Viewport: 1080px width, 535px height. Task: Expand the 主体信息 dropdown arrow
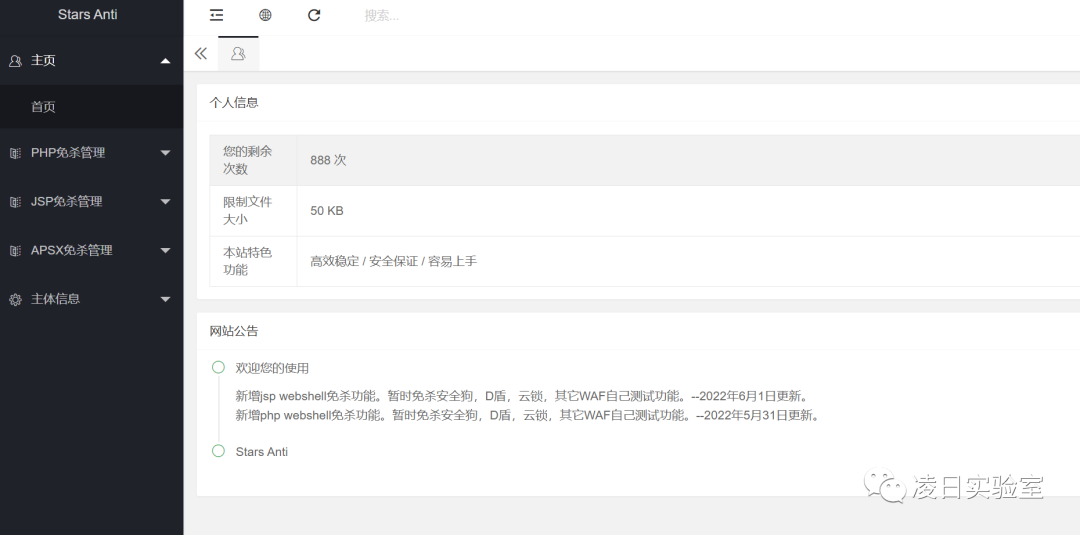click(165, 299)
